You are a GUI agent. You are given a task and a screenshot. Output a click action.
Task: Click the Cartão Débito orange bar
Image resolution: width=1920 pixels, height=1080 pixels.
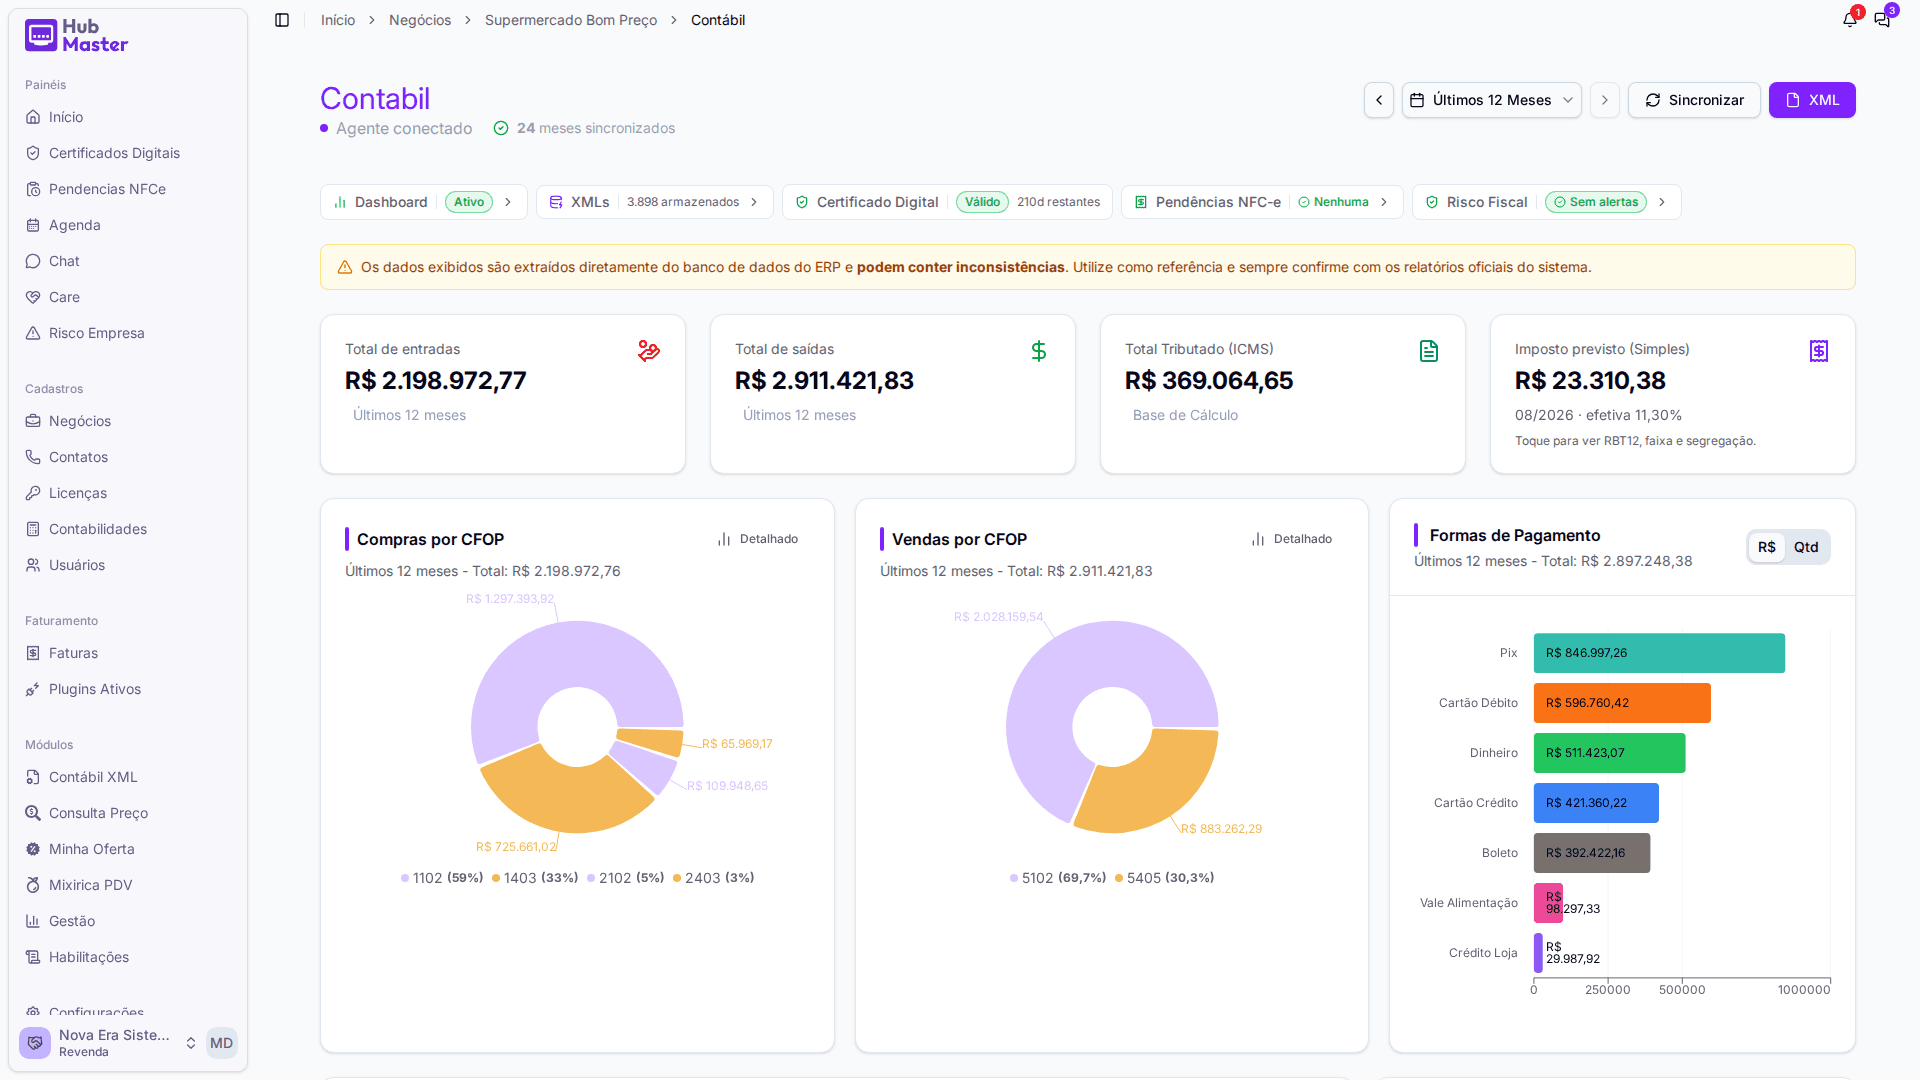1622,703
